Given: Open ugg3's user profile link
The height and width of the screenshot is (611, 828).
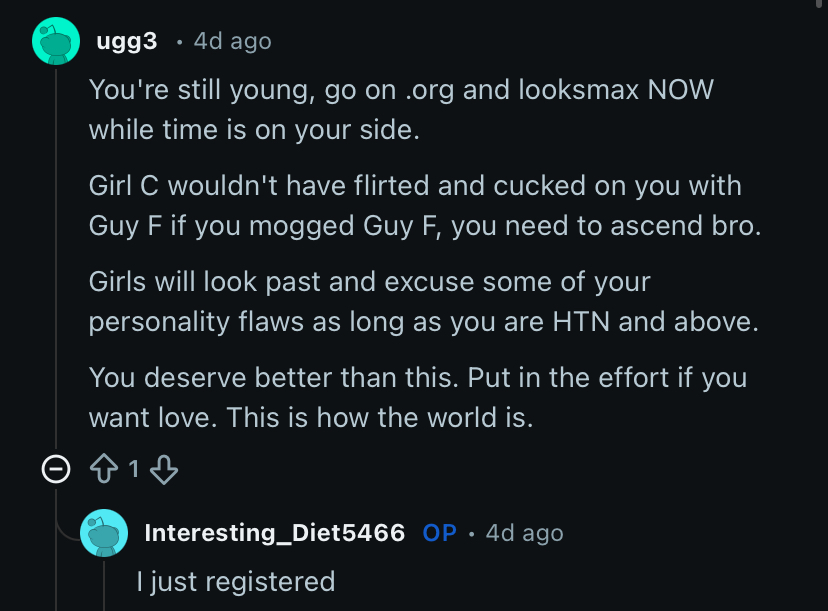Looking at the screenshot, I should [126, 41].
